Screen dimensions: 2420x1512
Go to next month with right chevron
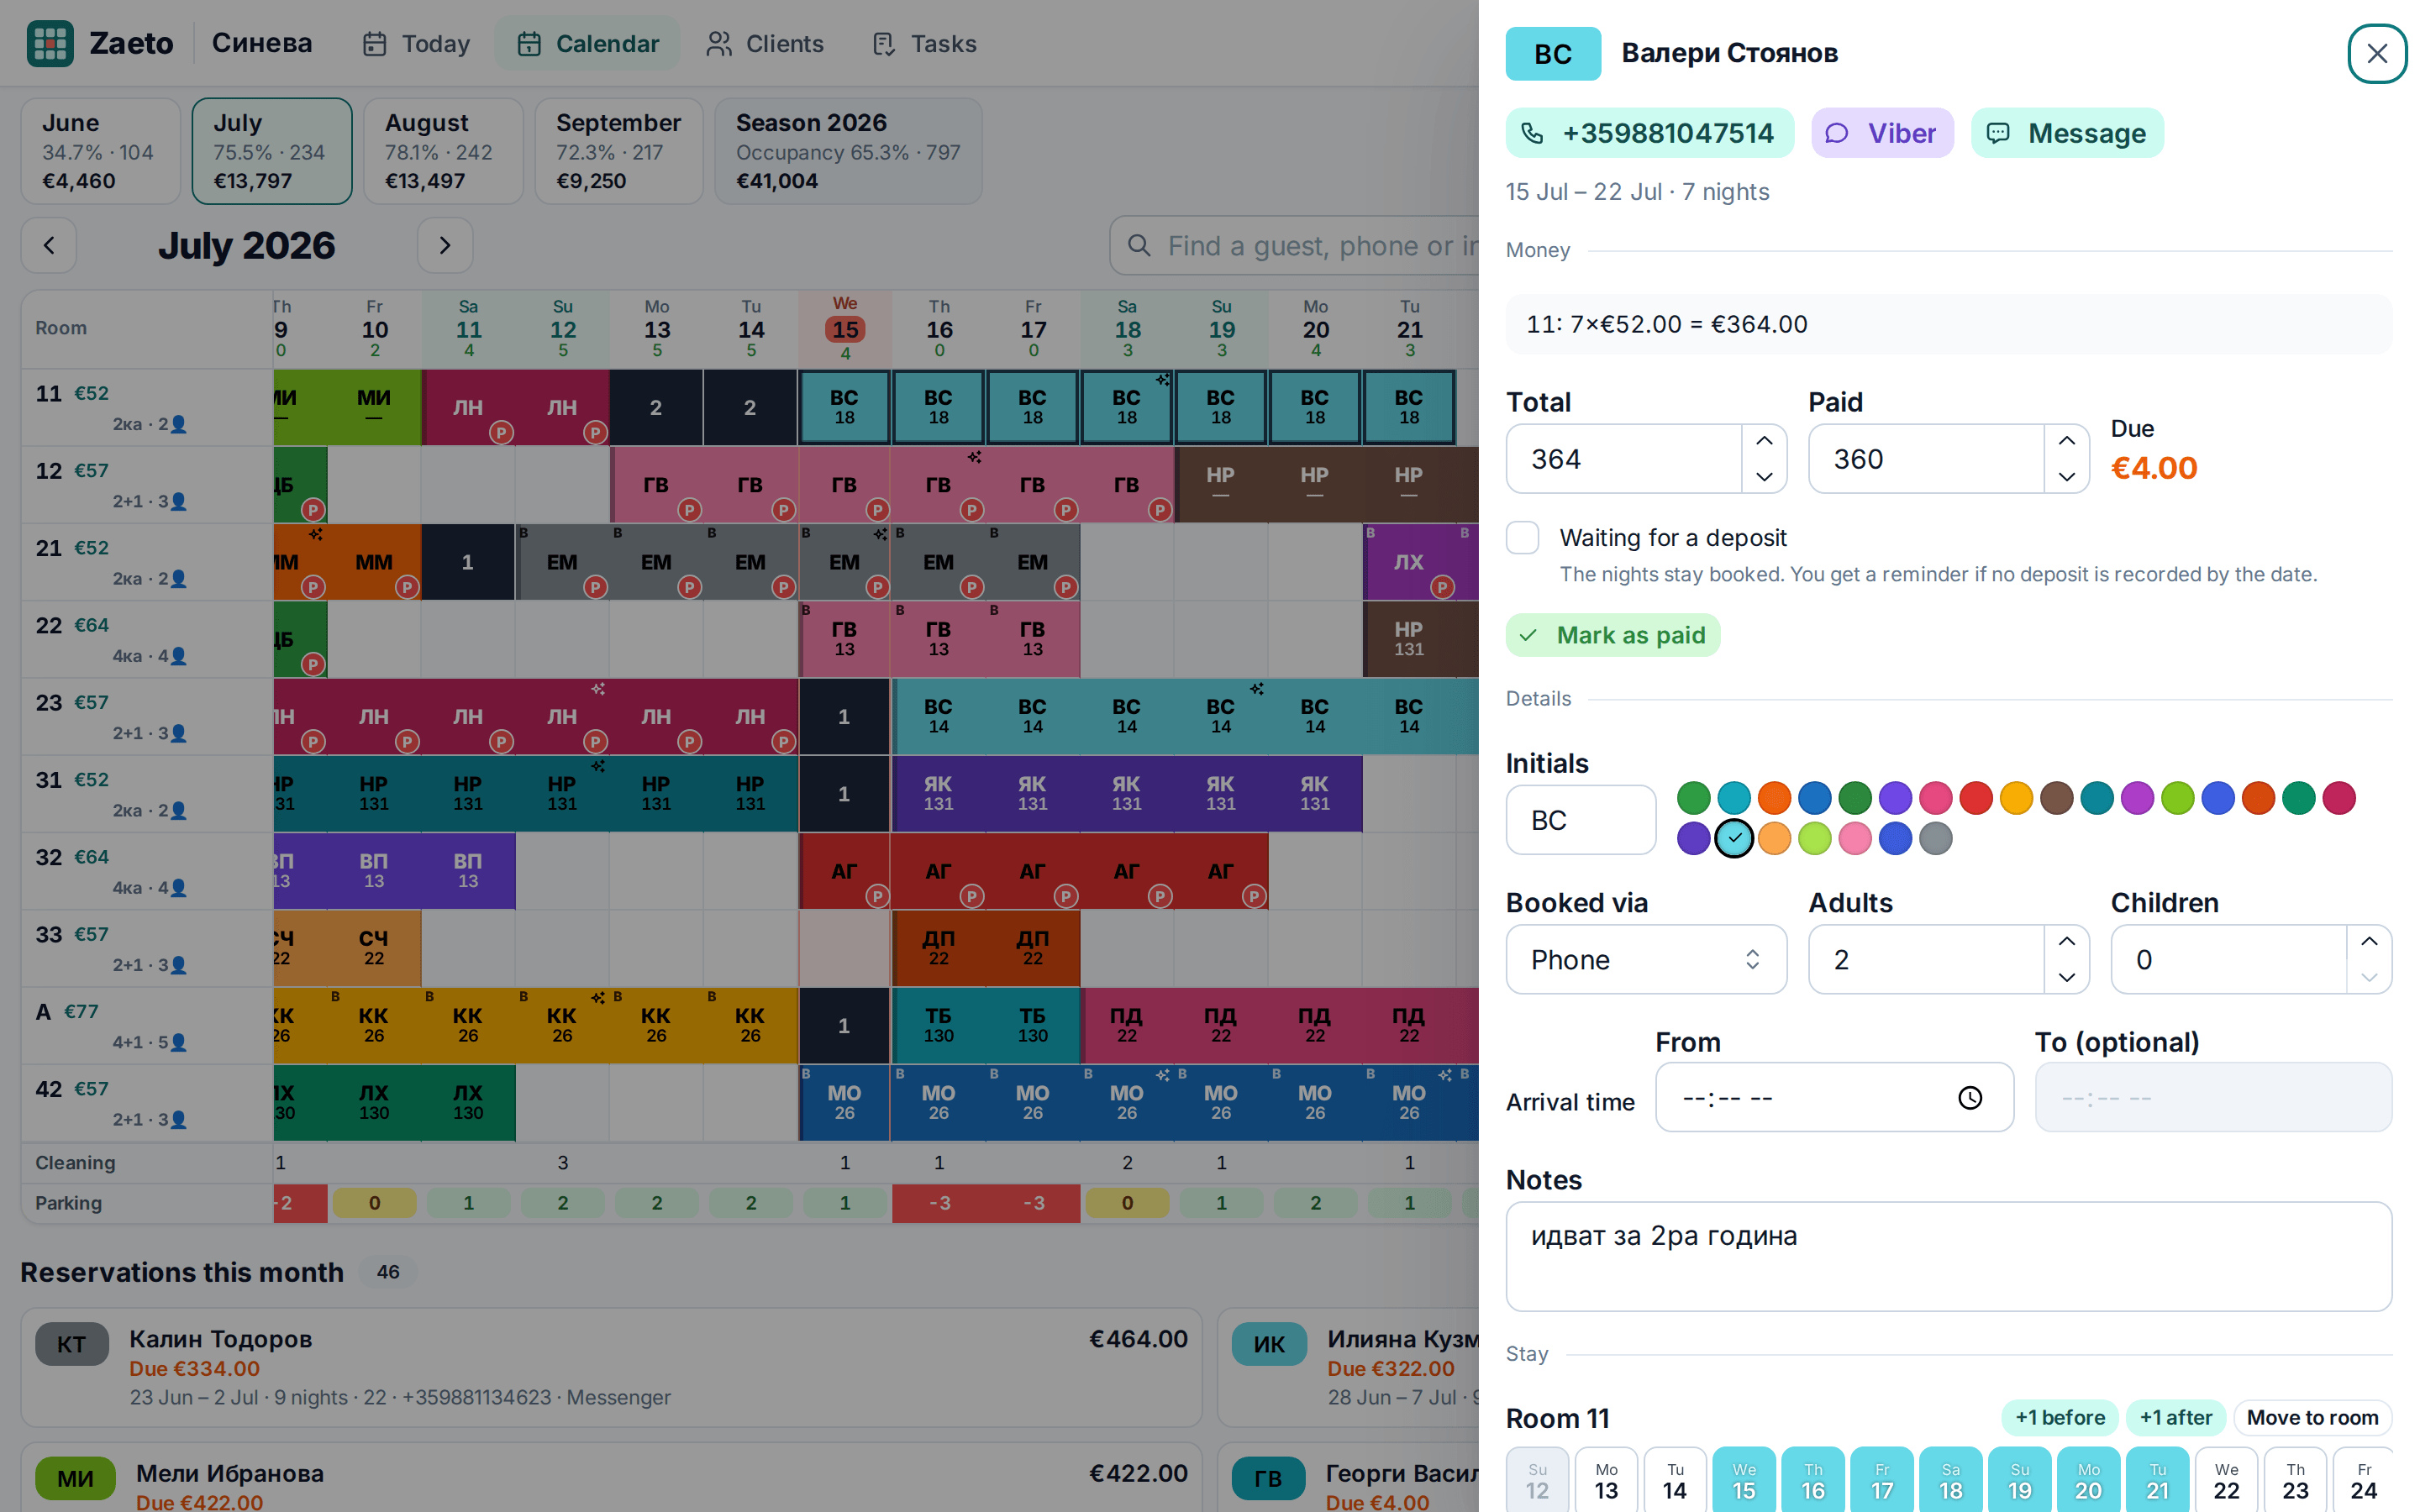445,245
